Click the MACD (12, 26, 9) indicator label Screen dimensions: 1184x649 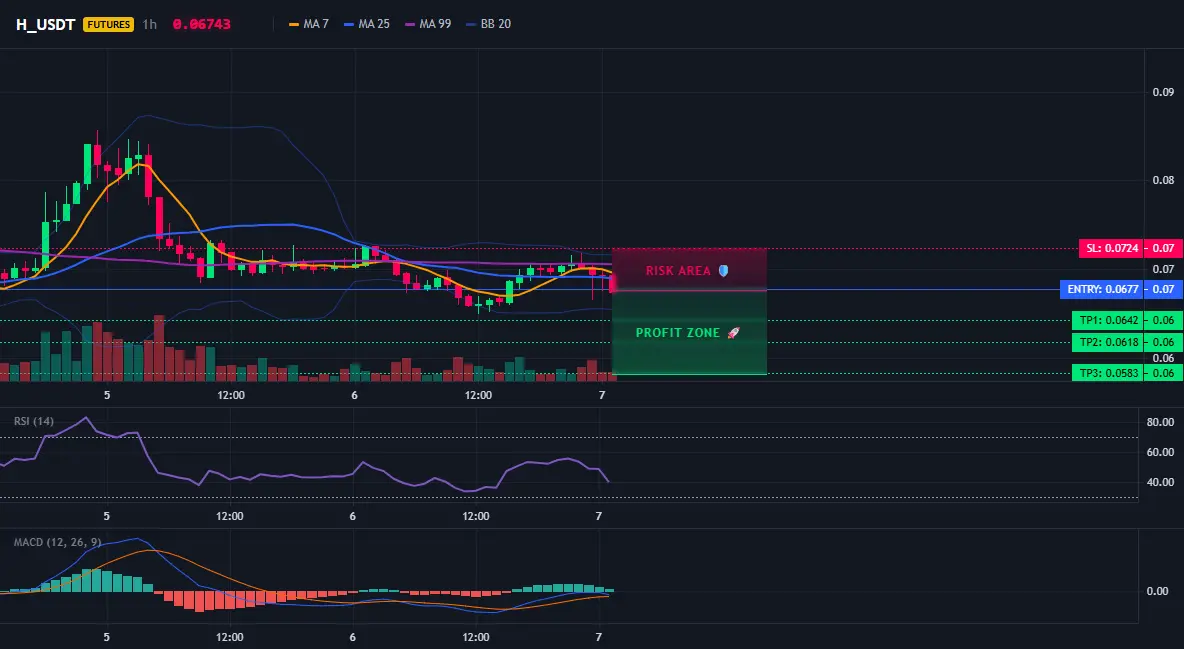point(57,542)
